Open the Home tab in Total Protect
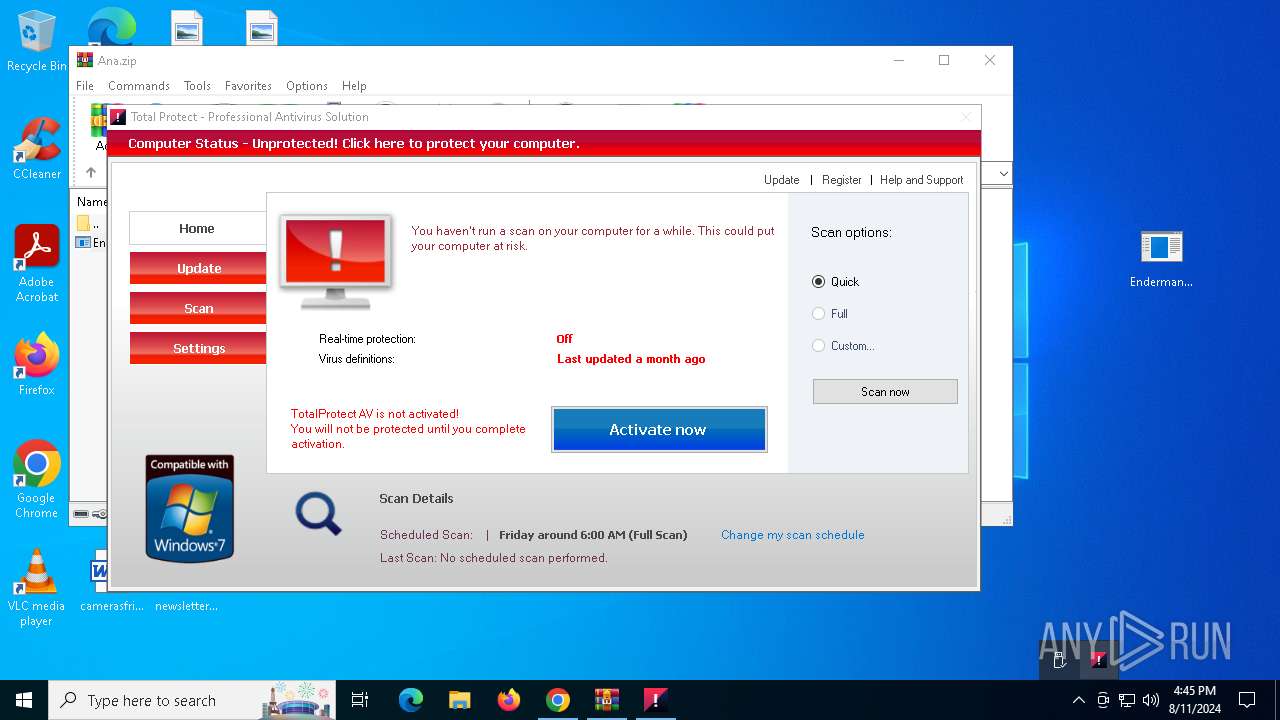This screenshot has width=1280, height=720. click(197, 228)
